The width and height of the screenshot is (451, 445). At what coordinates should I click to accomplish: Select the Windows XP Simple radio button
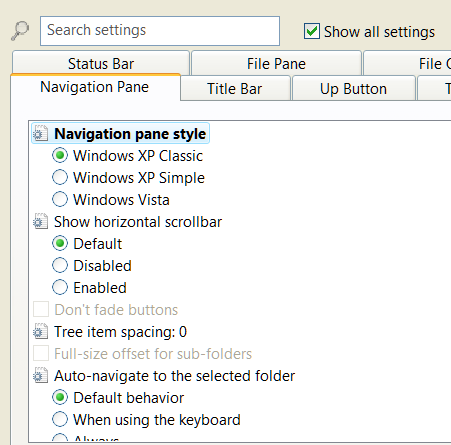[60, 177]
